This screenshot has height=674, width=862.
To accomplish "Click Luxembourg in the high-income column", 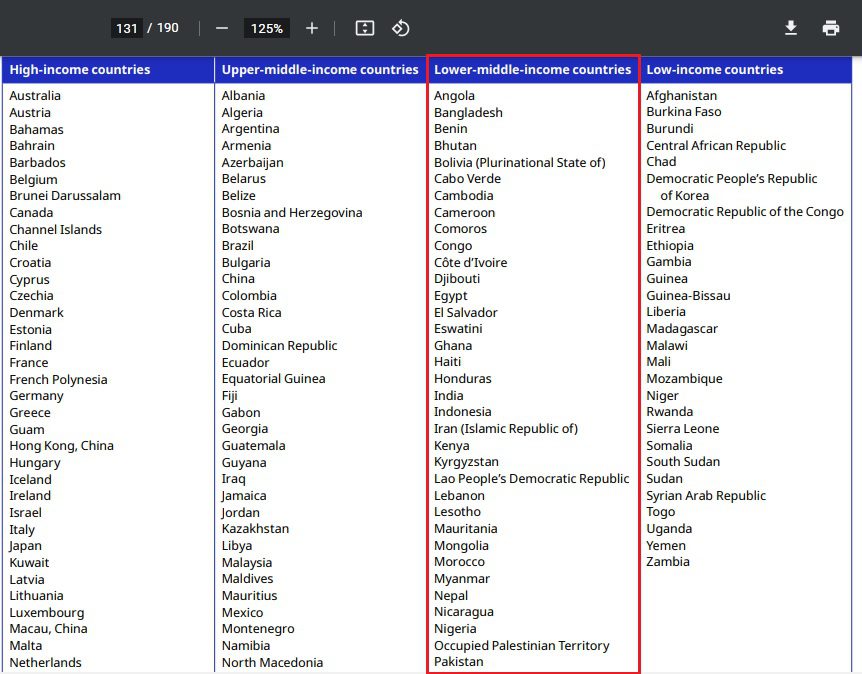I will (x=47, y=612).
